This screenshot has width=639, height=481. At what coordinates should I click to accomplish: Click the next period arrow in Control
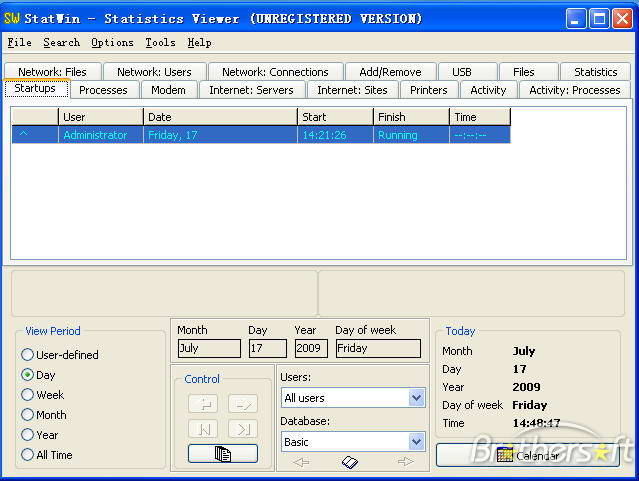click(242, 404)
